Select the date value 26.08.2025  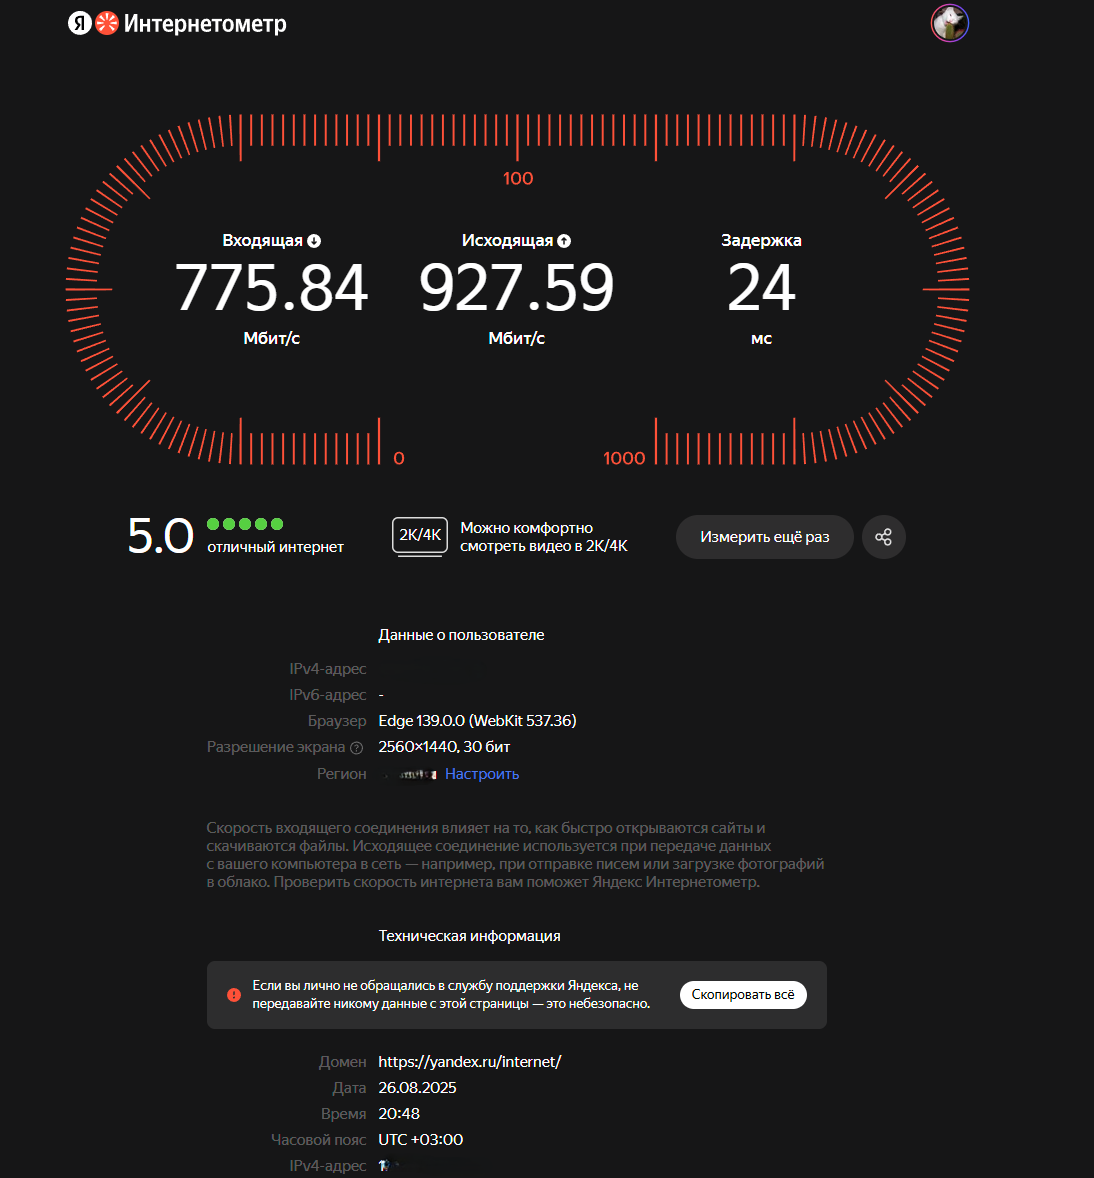pos(417,1088)
